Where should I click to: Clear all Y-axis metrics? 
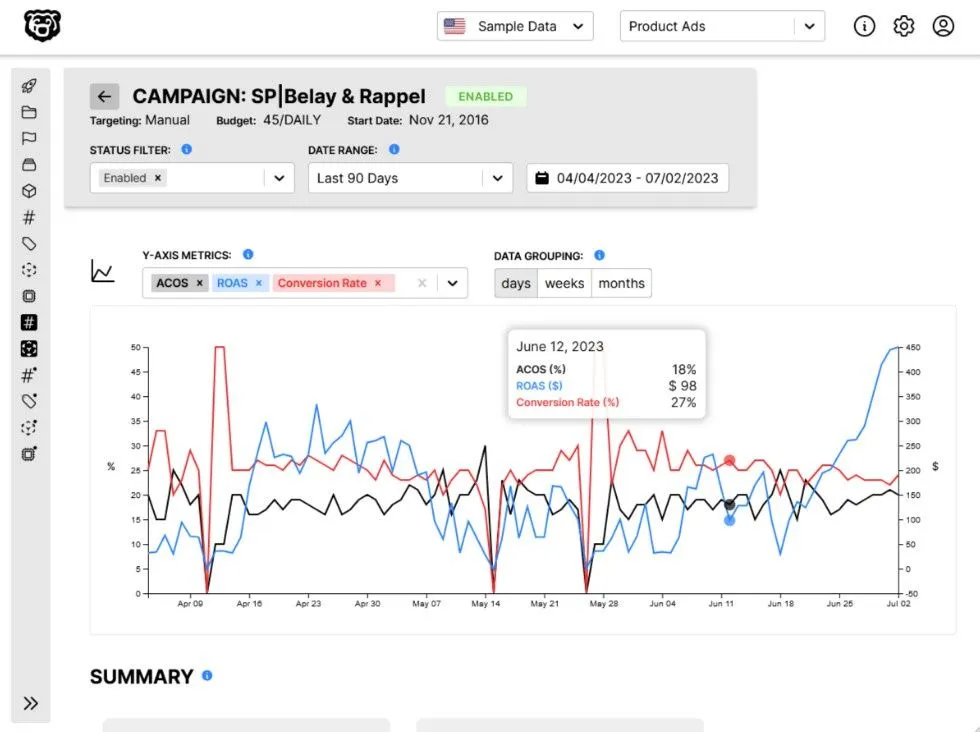(422, 283)
